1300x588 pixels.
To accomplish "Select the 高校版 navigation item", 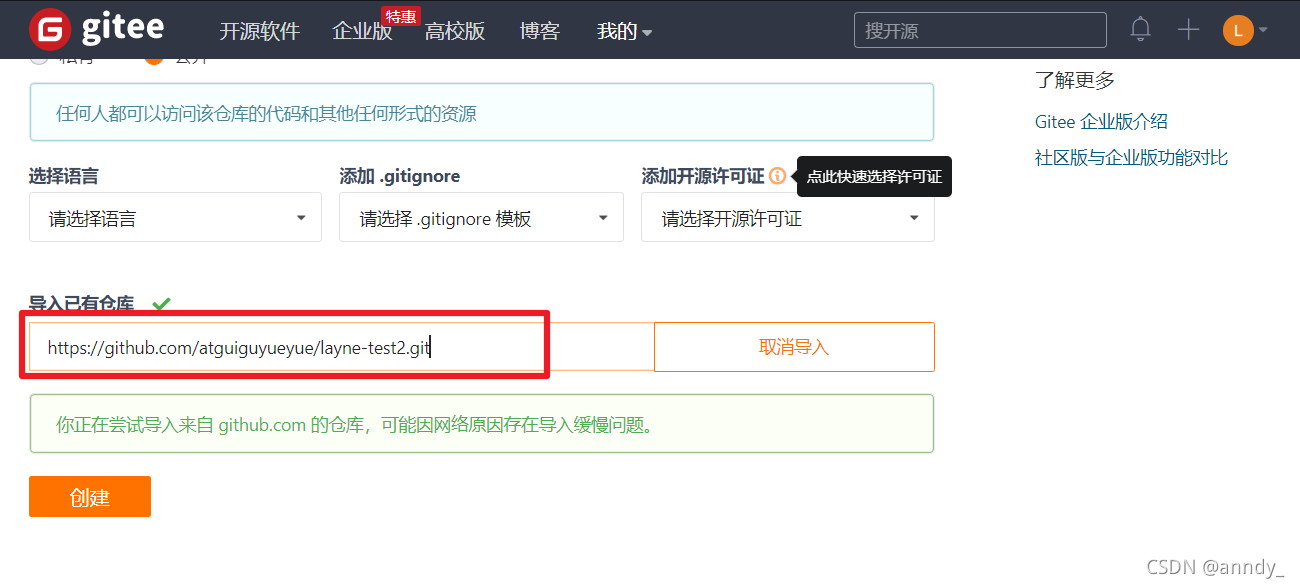I will click(455, 31).
